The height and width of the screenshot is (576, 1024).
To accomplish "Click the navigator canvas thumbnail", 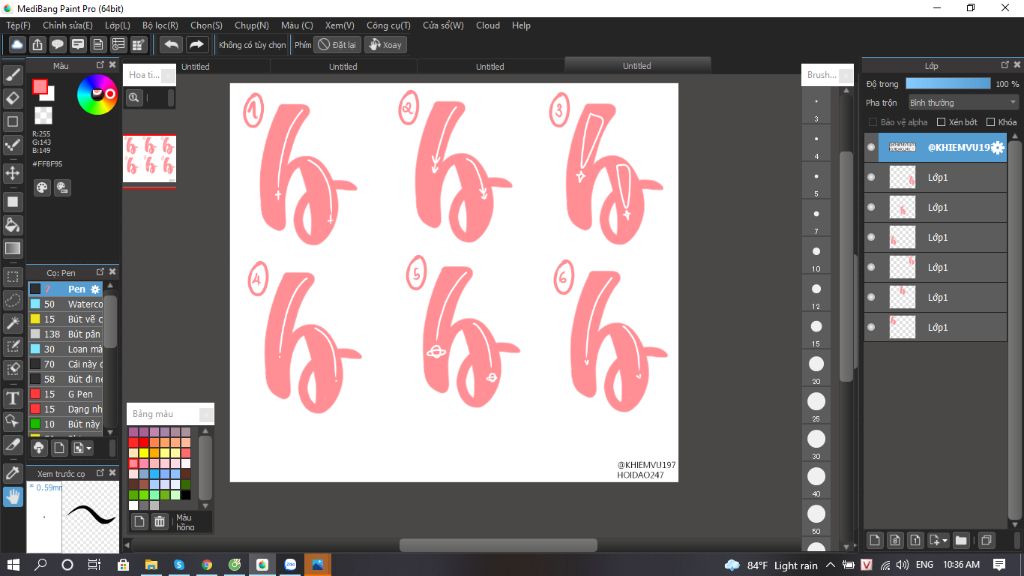I will [x=150, y=158].
